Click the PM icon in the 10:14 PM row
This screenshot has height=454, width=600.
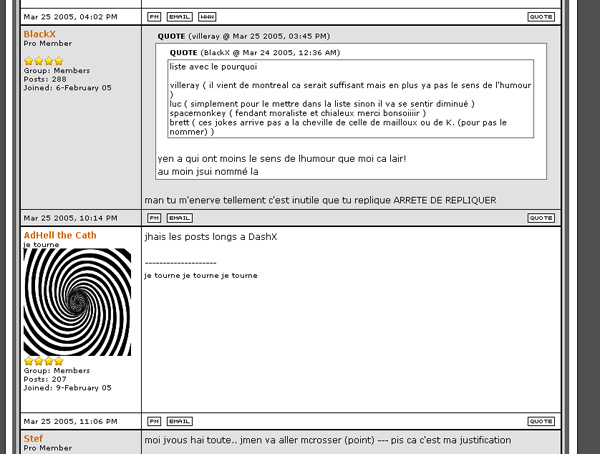tap(153, 217)
